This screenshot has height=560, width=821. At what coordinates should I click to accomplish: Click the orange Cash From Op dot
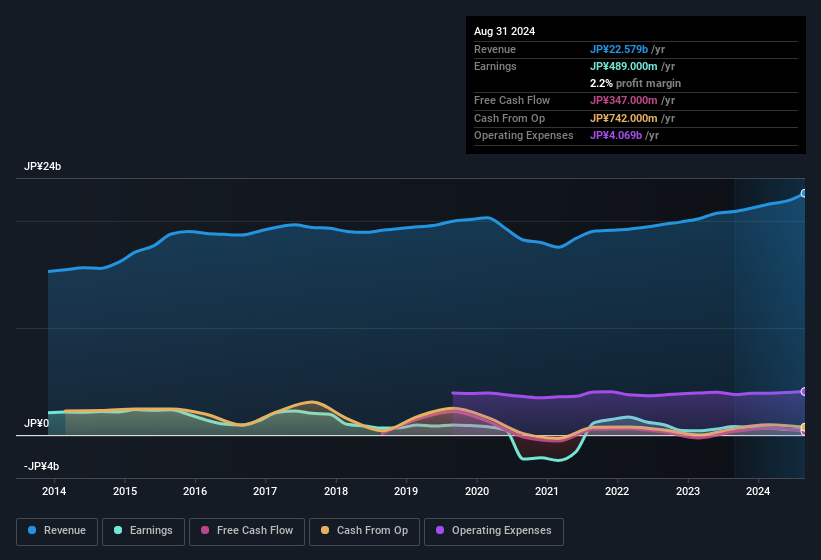(325, 531)
